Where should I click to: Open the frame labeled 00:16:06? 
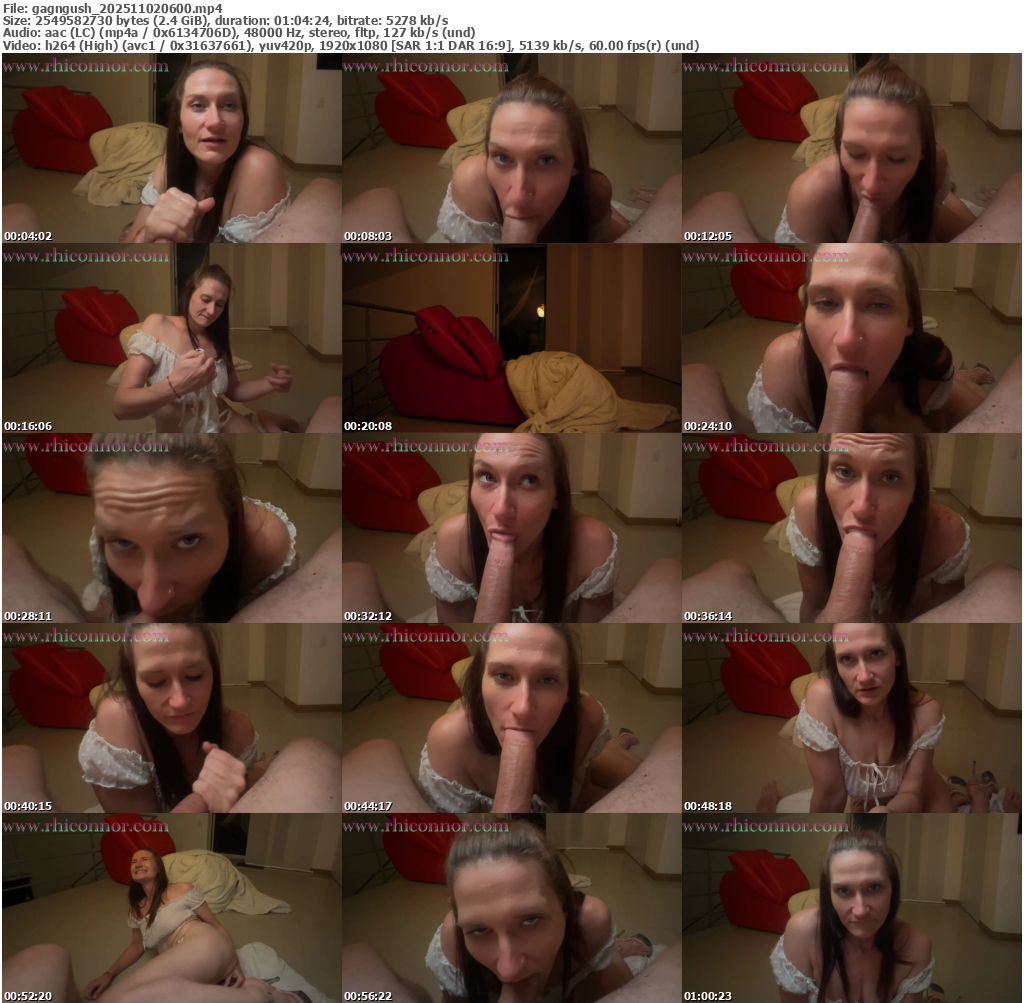[171, 339]
